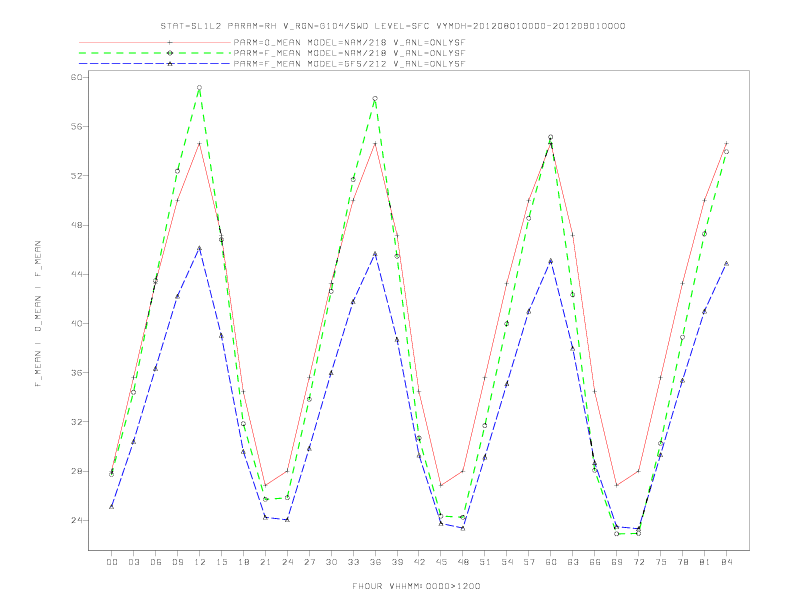Click blue triangle data point at hour 84
The width and height of the screenshot is (792, 612).
(x=727, y=264)
